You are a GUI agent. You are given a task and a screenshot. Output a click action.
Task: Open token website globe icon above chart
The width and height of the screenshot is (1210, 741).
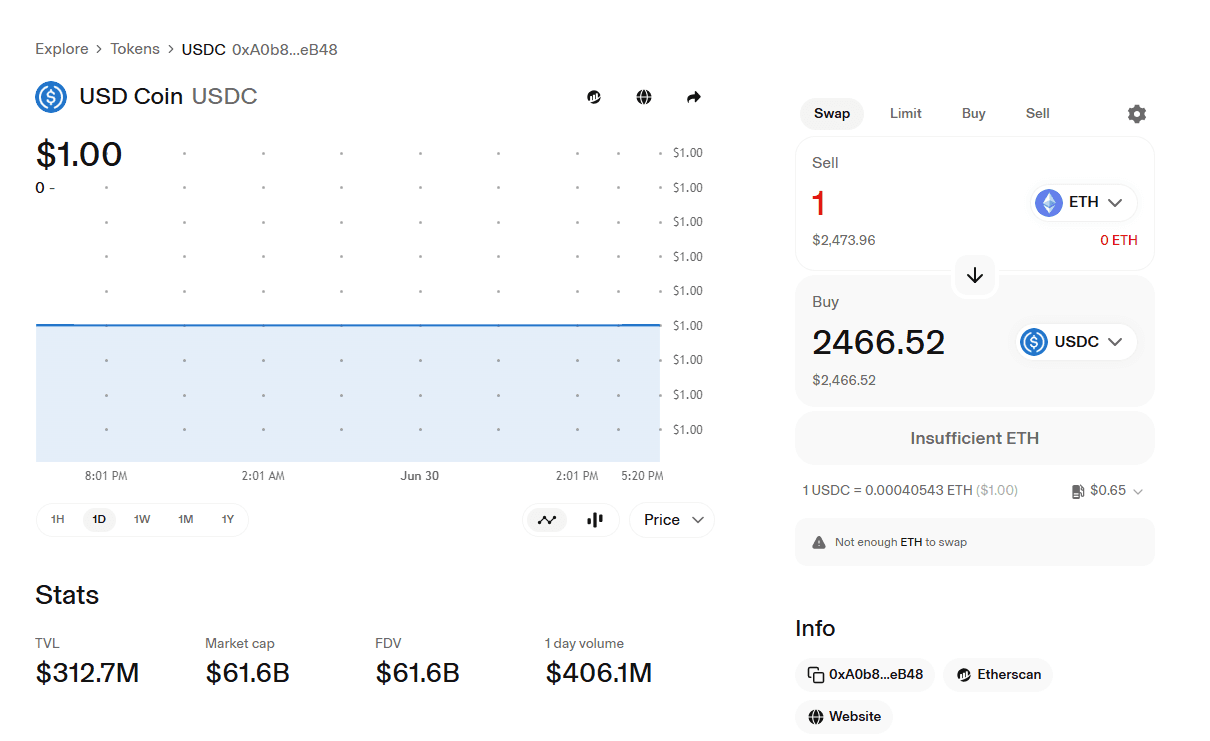[644, 97]
